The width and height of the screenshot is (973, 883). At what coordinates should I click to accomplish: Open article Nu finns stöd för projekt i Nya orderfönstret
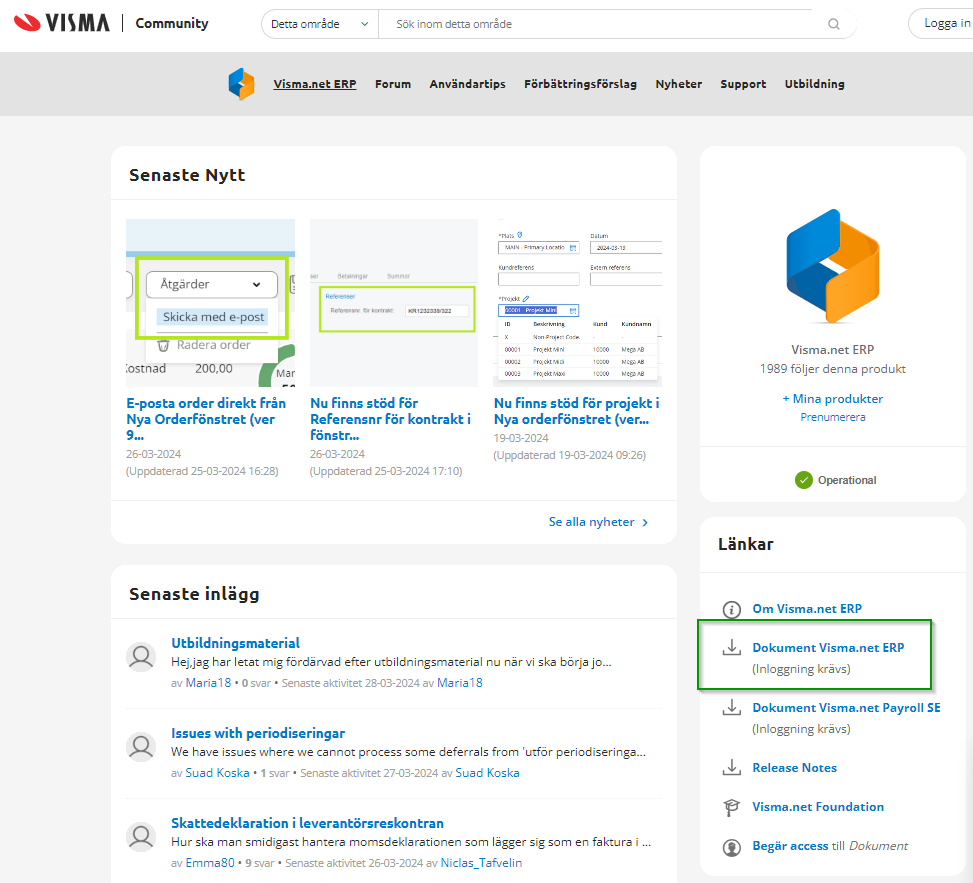pyautogui.click(x=576, y=411)
